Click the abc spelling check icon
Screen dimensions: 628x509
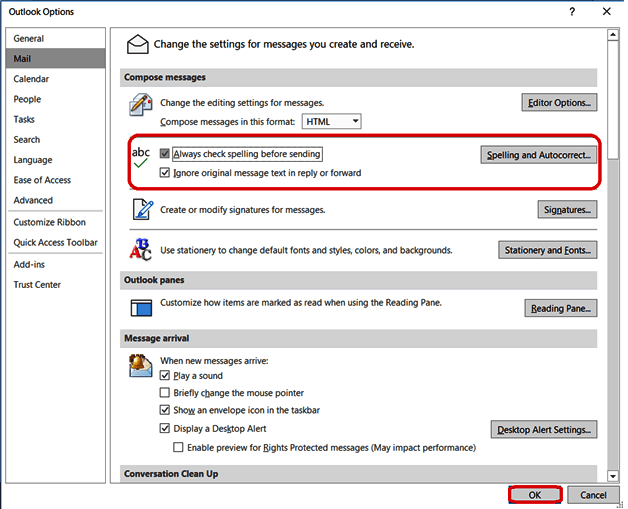click(141, 157)
